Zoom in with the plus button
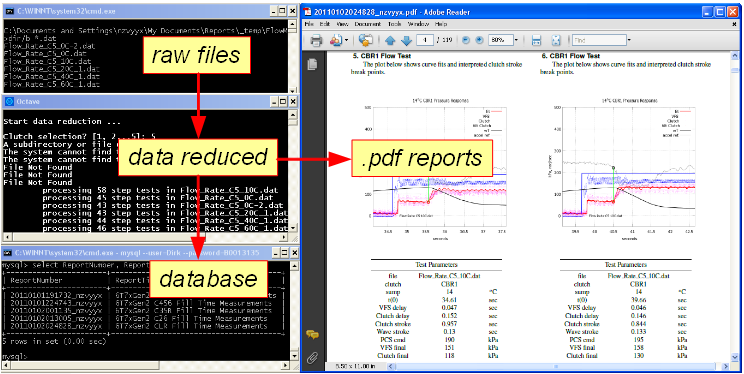The image size is (744, 374). pyautogui.click(x=479, y=40)
